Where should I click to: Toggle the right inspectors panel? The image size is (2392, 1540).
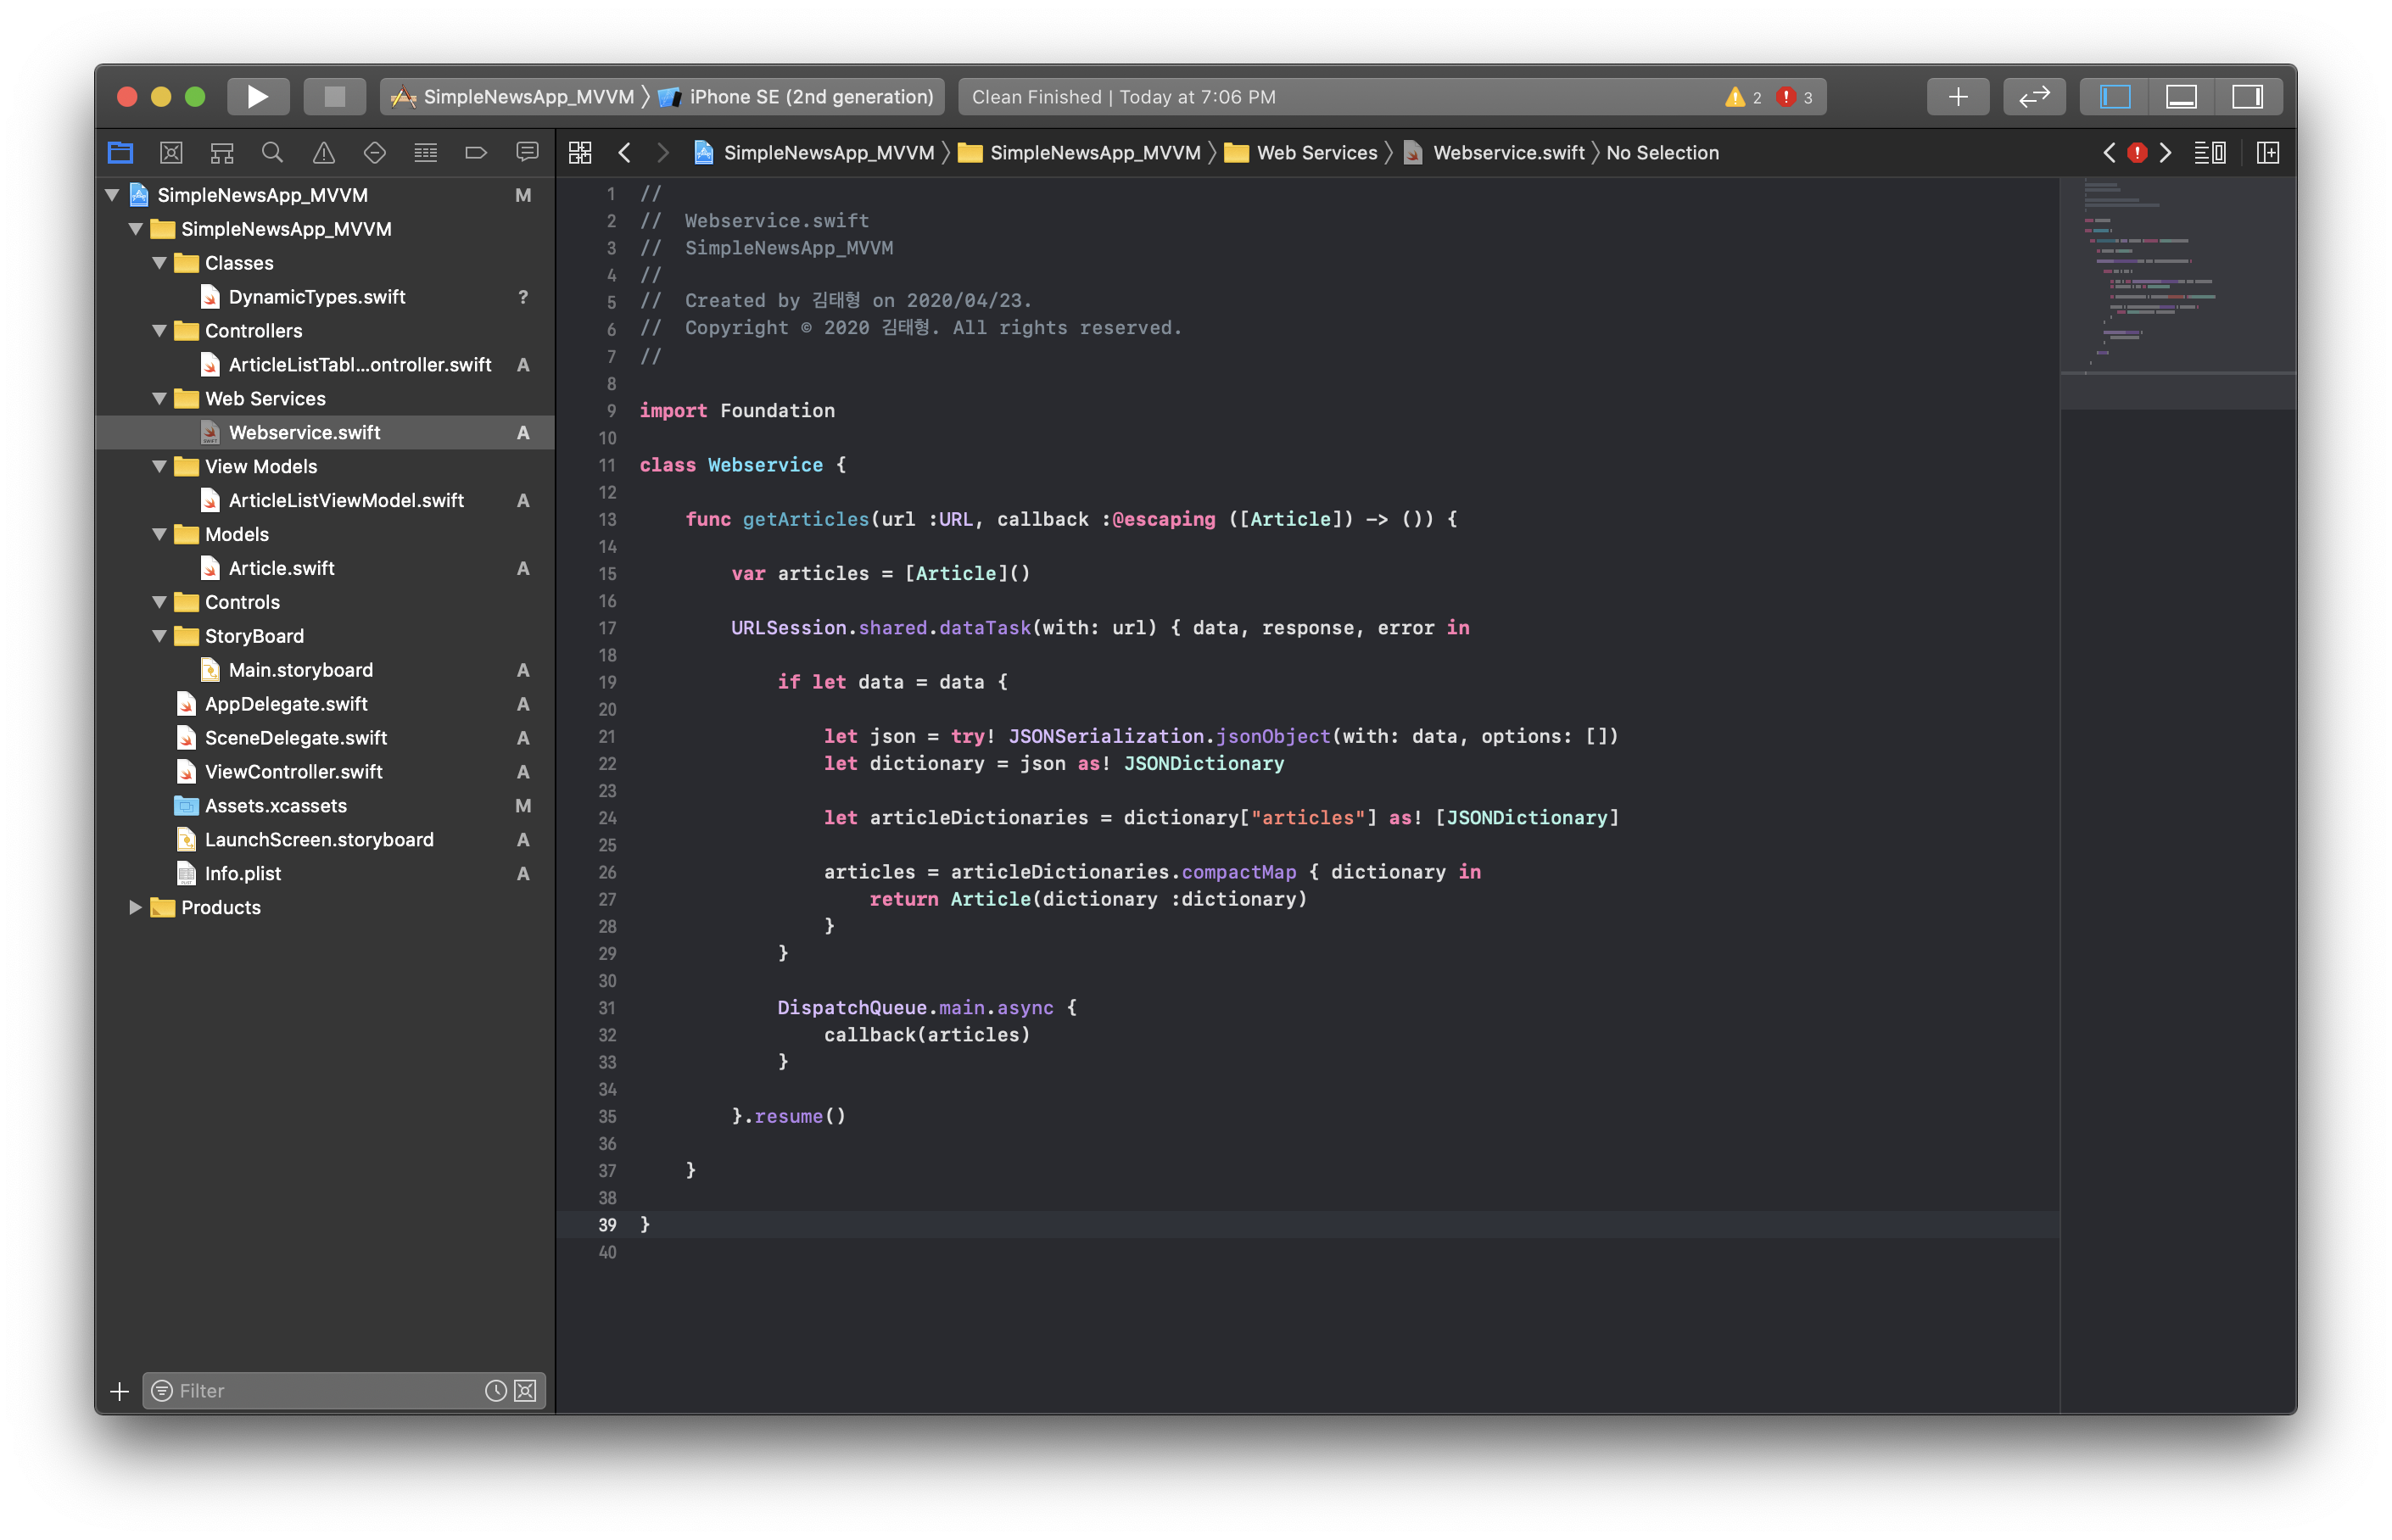pos(2247,97)
